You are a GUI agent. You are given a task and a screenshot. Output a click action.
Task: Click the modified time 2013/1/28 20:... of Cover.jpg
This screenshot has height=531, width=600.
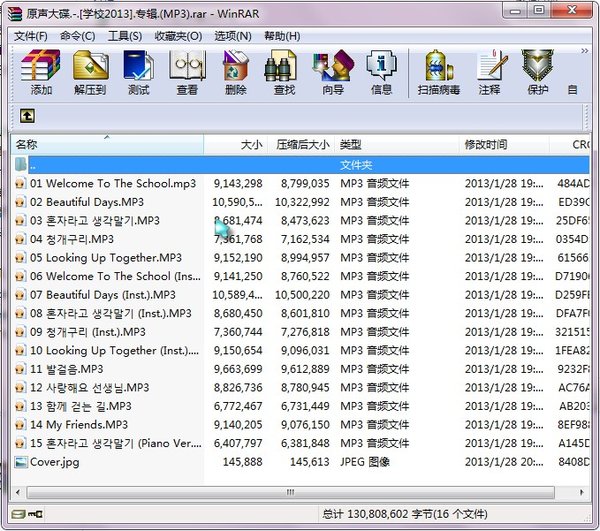pos(504,462)
